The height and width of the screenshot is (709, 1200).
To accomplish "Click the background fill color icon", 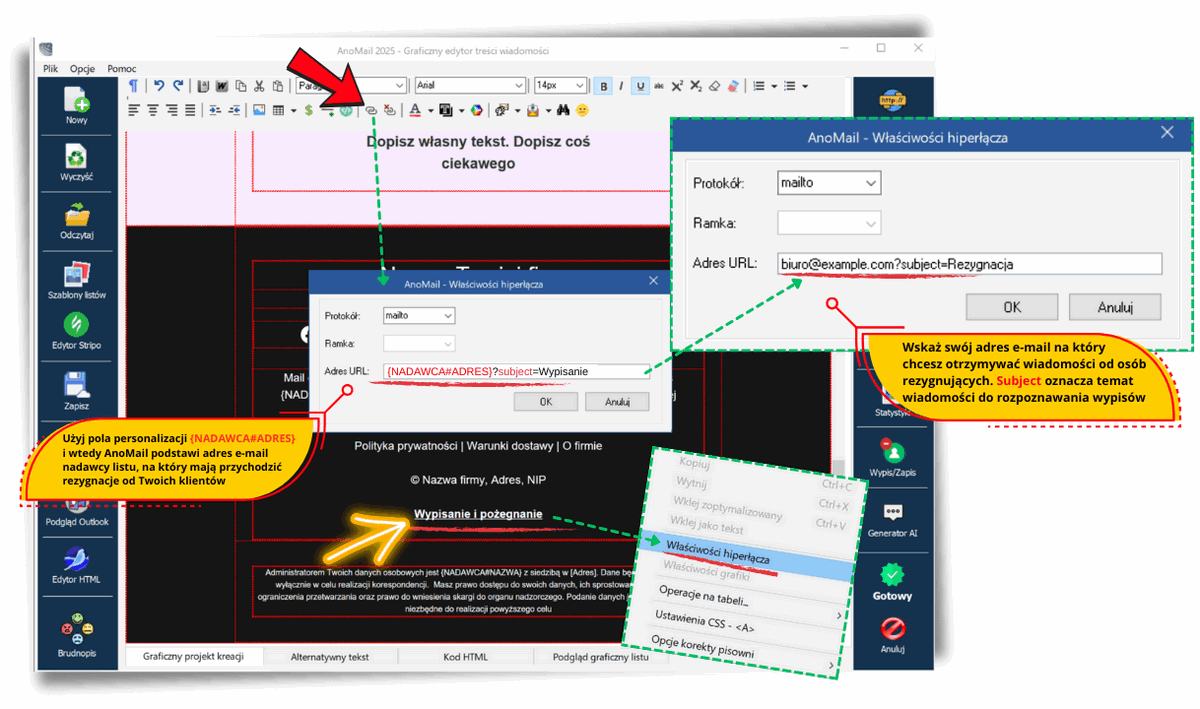I will click(445, 110).
